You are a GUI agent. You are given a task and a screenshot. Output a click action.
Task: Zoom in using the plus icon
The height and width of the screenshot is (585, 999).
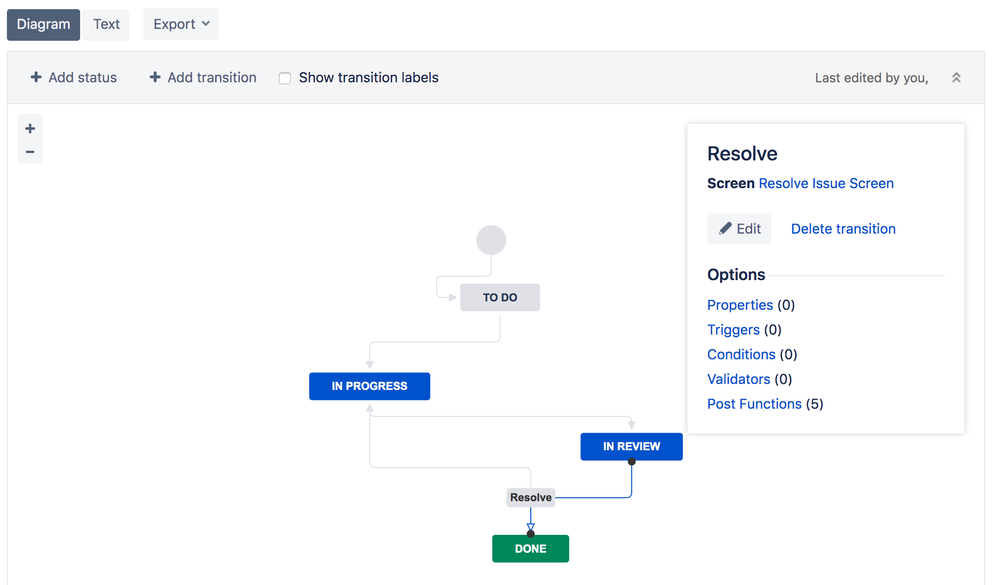pyautogui.click(x=29, y=127)
